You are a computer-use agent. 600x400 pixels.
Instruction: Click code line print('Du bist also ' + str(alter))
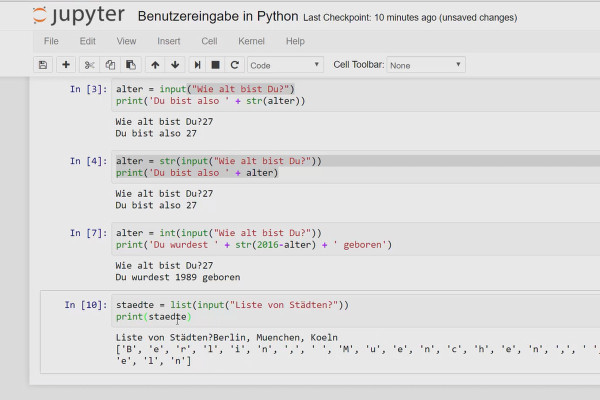(x=210, y=101)
